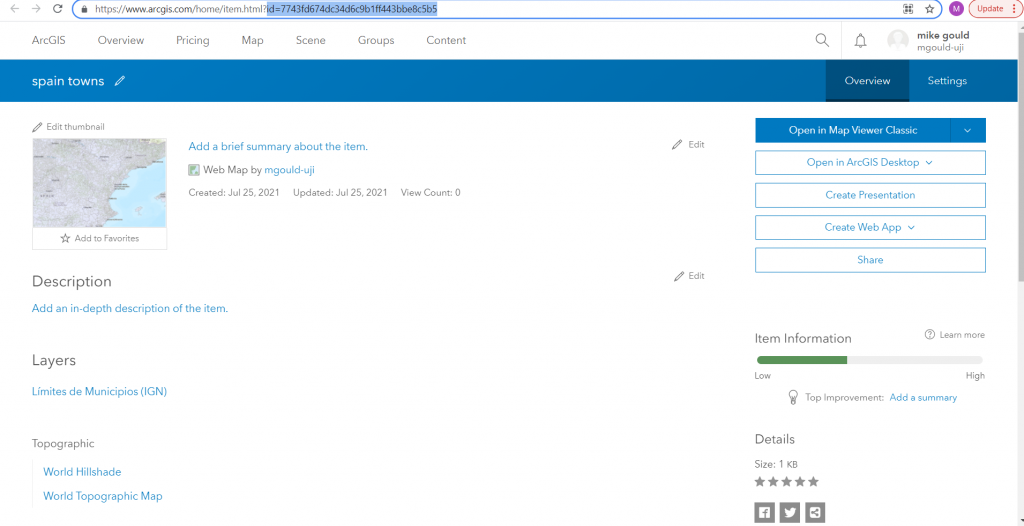1024x526 pixels.
Task: Click the Topographic basemap label
Action: (63, 444)
